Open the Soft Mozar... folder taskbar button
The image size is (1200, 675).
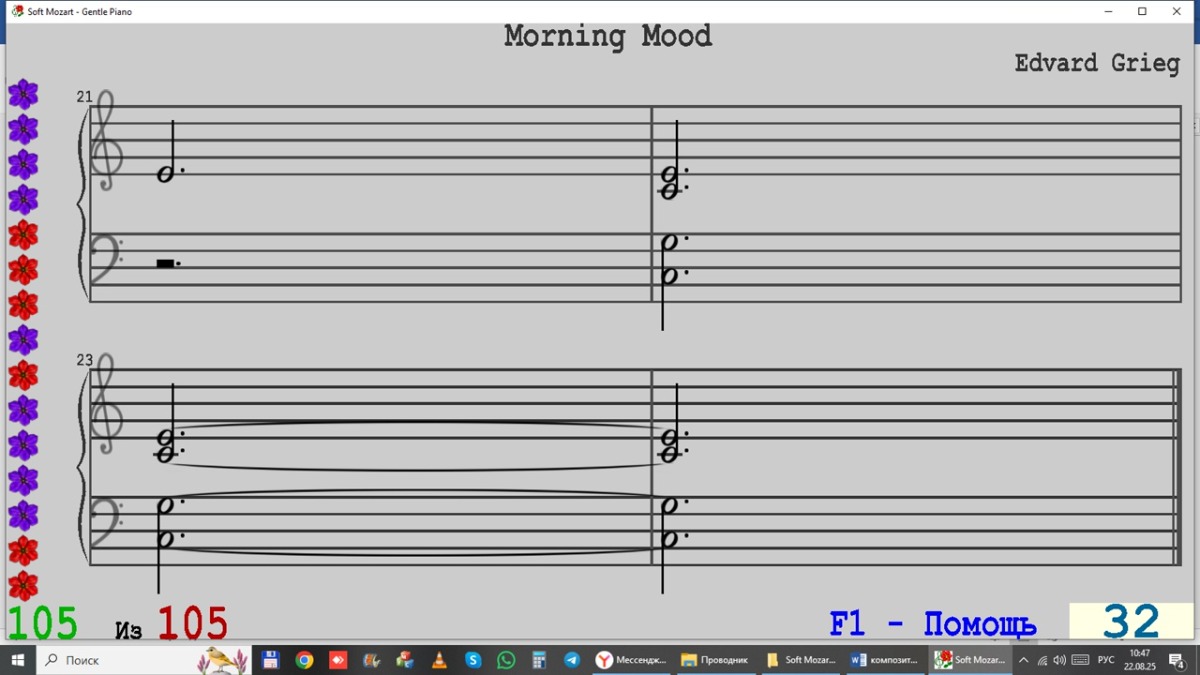[x=801, y=660]
